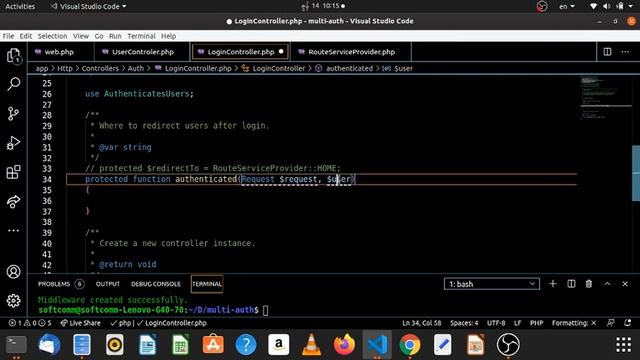Open the Accounts icon in activity bar
Image resolution: width=640 pixels, height=360 pixels.
13,271
